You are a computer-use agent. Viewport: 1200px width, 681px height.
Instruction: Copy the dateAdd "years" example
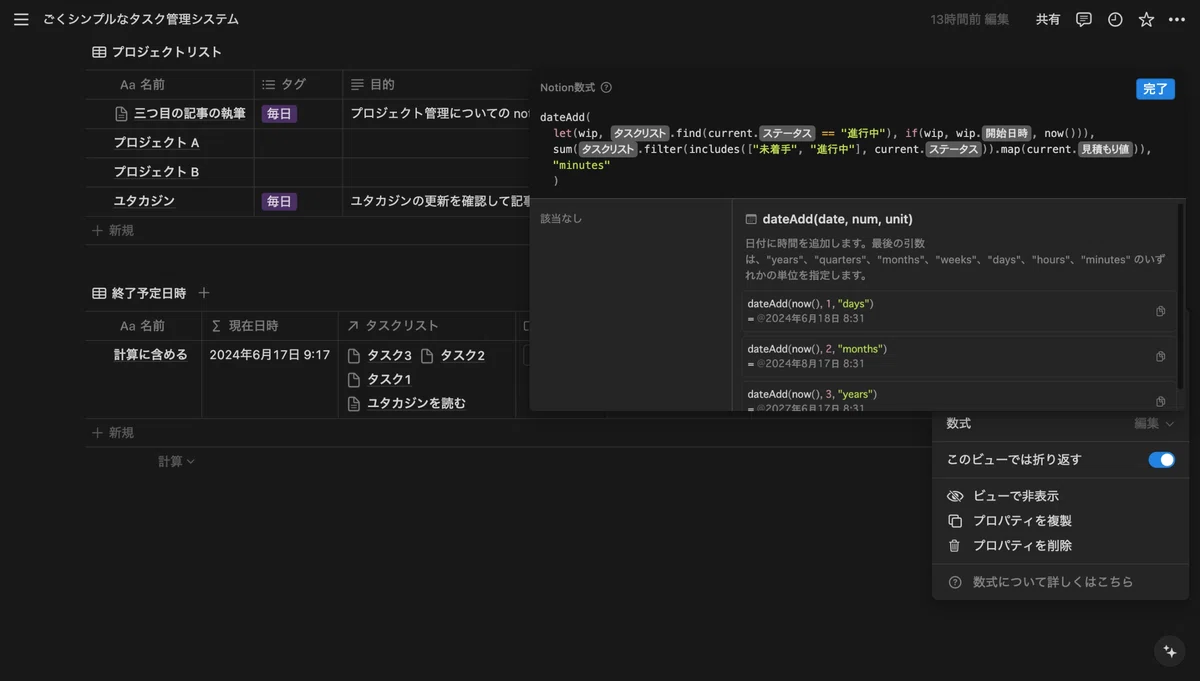[x=1160, y=401]
